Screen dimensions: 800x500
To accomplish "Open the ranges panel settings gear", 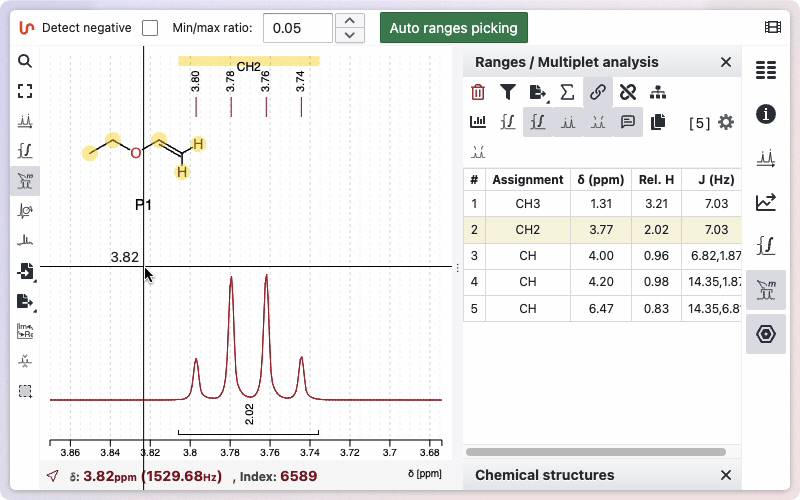I will (726, 122).
